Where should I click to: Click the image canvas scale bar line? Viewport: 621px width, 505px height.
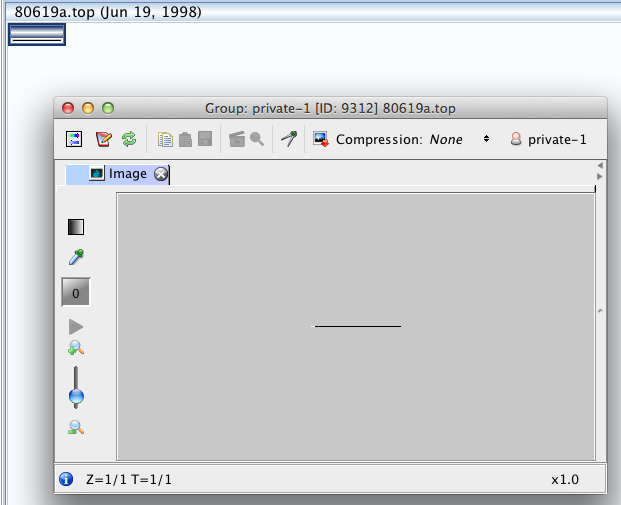[x=356, y=326]
